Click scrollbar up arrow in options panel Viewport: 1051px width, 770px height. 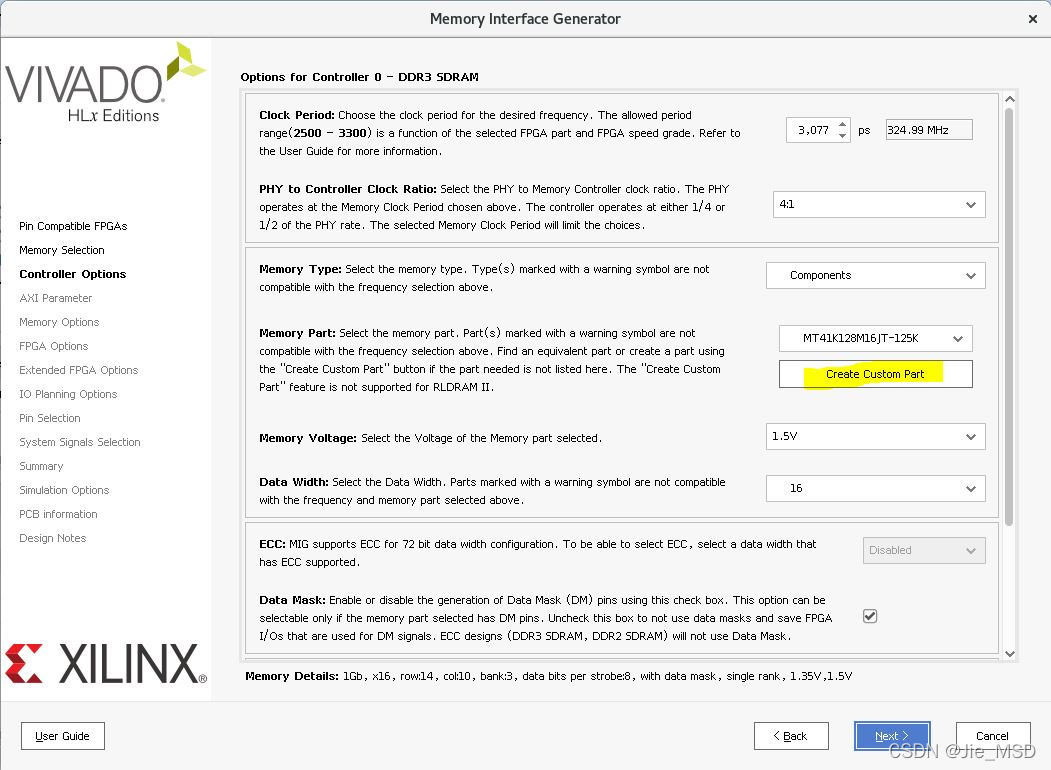coord(1009,99)
